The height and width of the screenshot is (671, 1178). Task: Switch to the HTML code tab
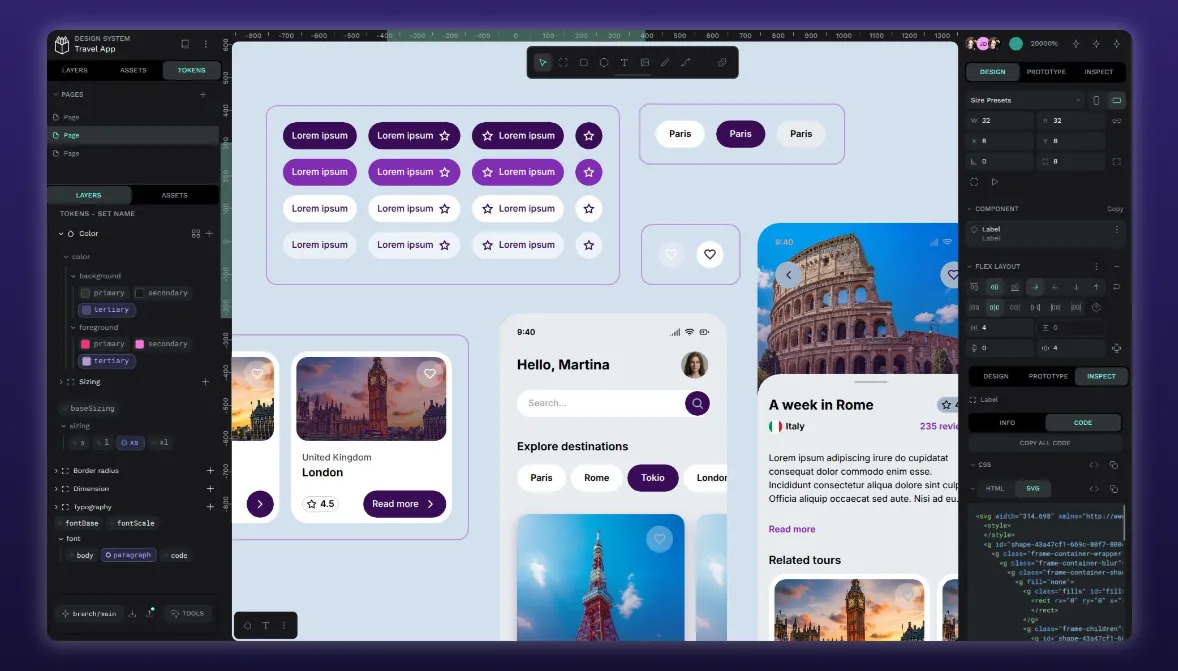point(995,488)
